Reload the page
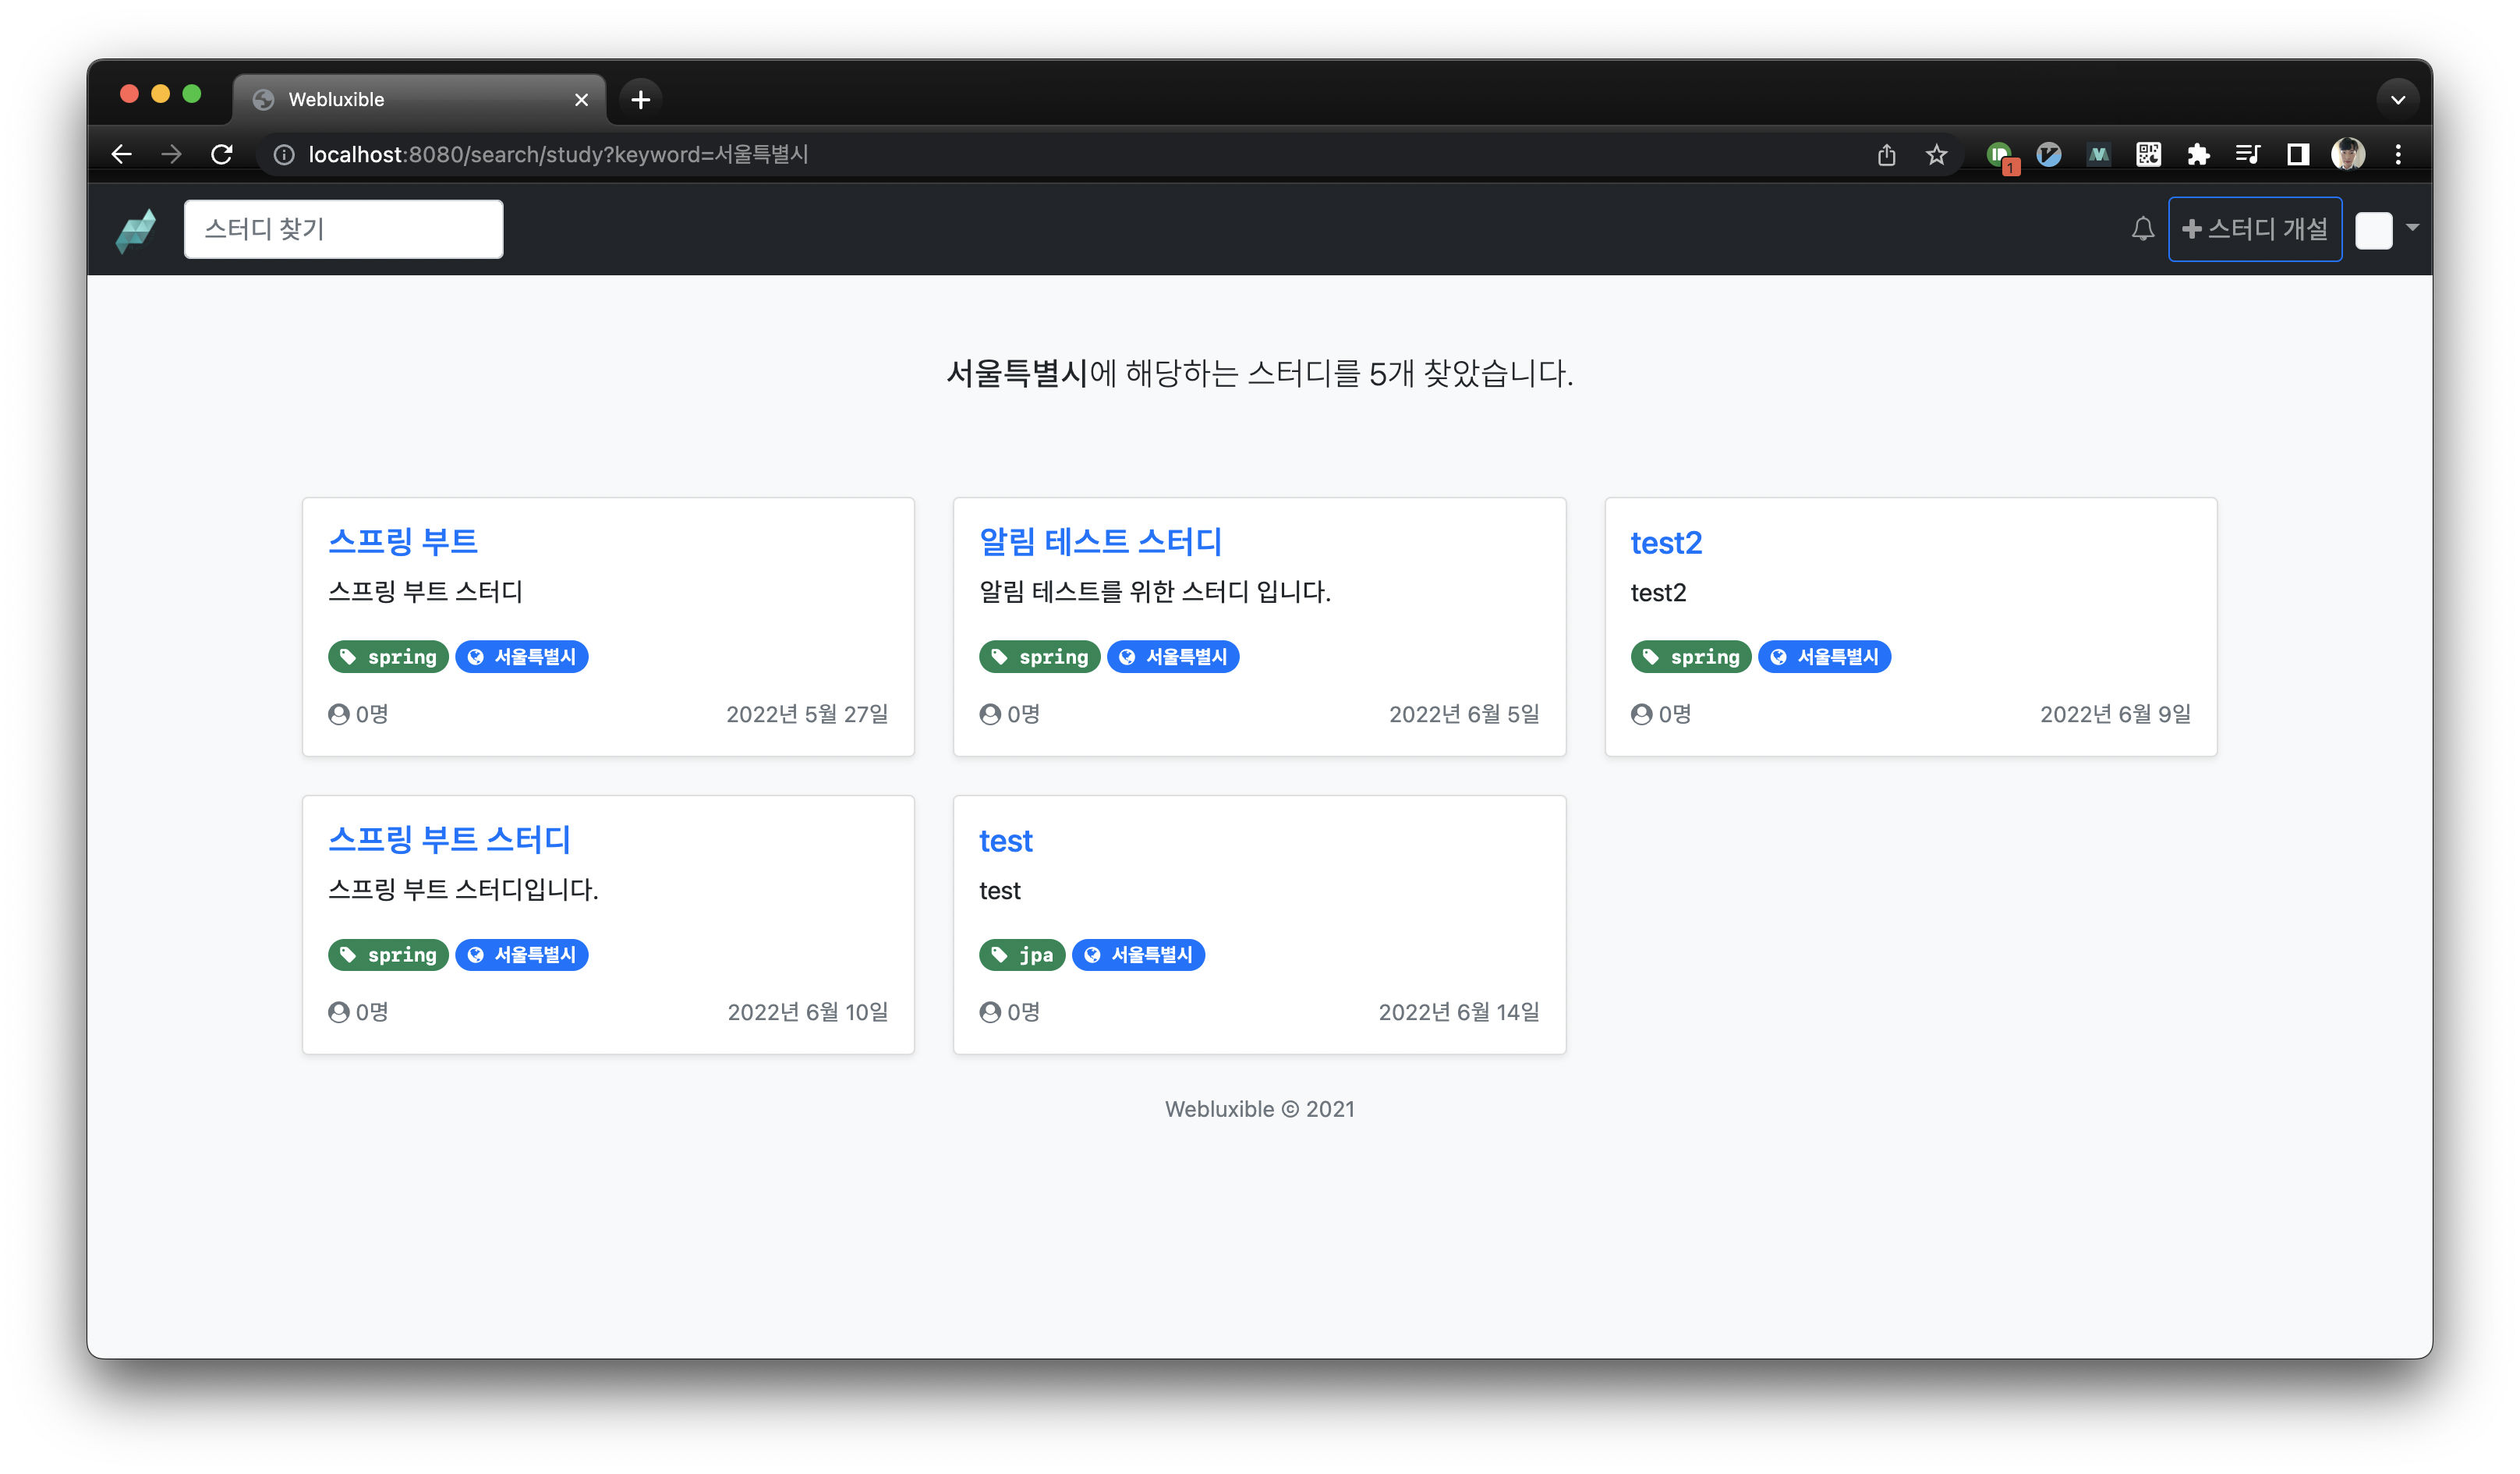 (222, 155)
